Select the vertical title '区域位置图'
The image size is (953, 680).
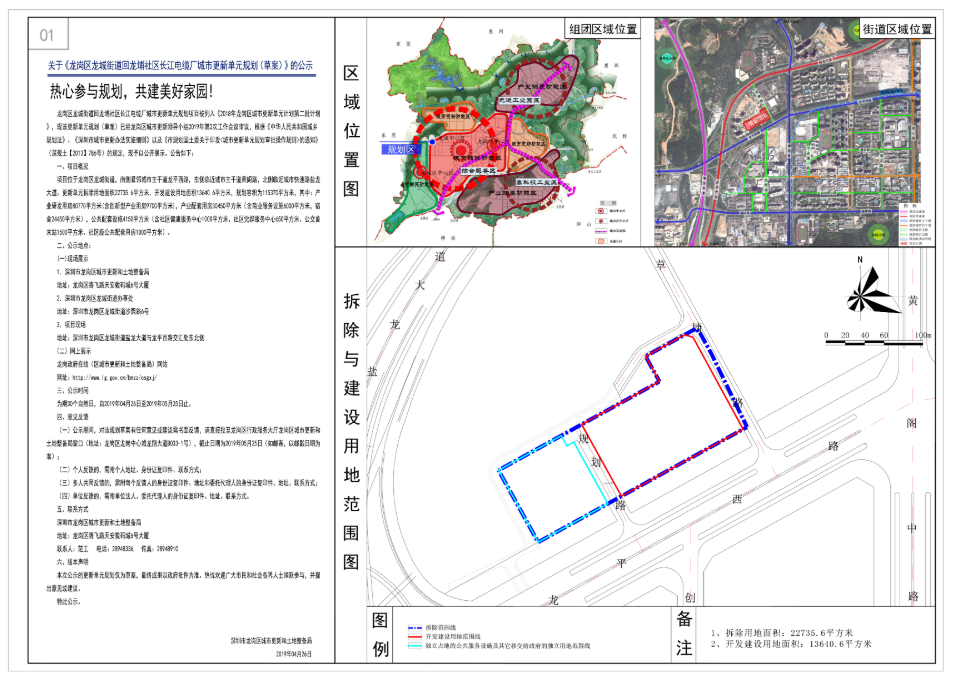coord(351,131)
